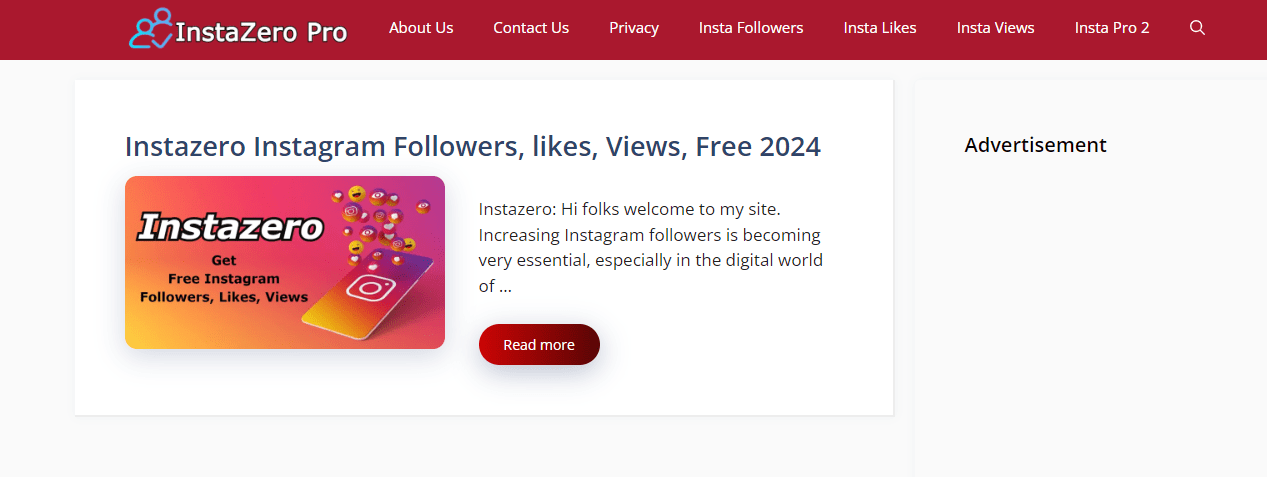The width and height of the screenshot is (1267, 477).
Task: Click the 2024 text in the post title
Action: 790,146
